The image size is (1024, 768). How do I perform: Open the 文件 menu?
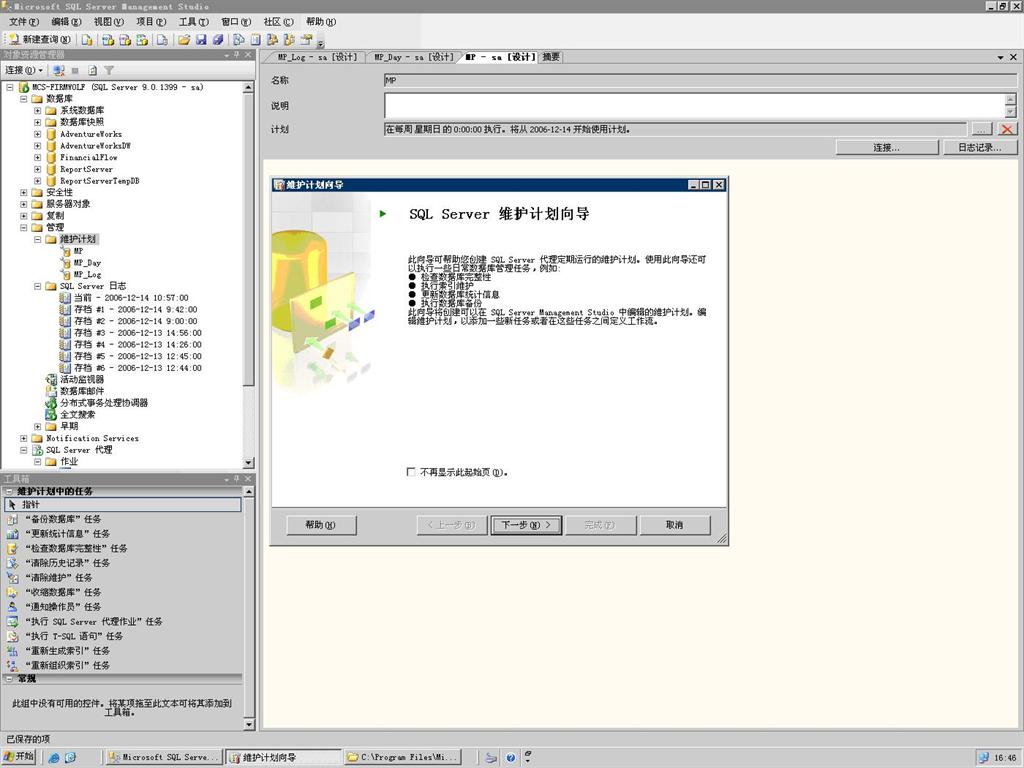point(24,22)
